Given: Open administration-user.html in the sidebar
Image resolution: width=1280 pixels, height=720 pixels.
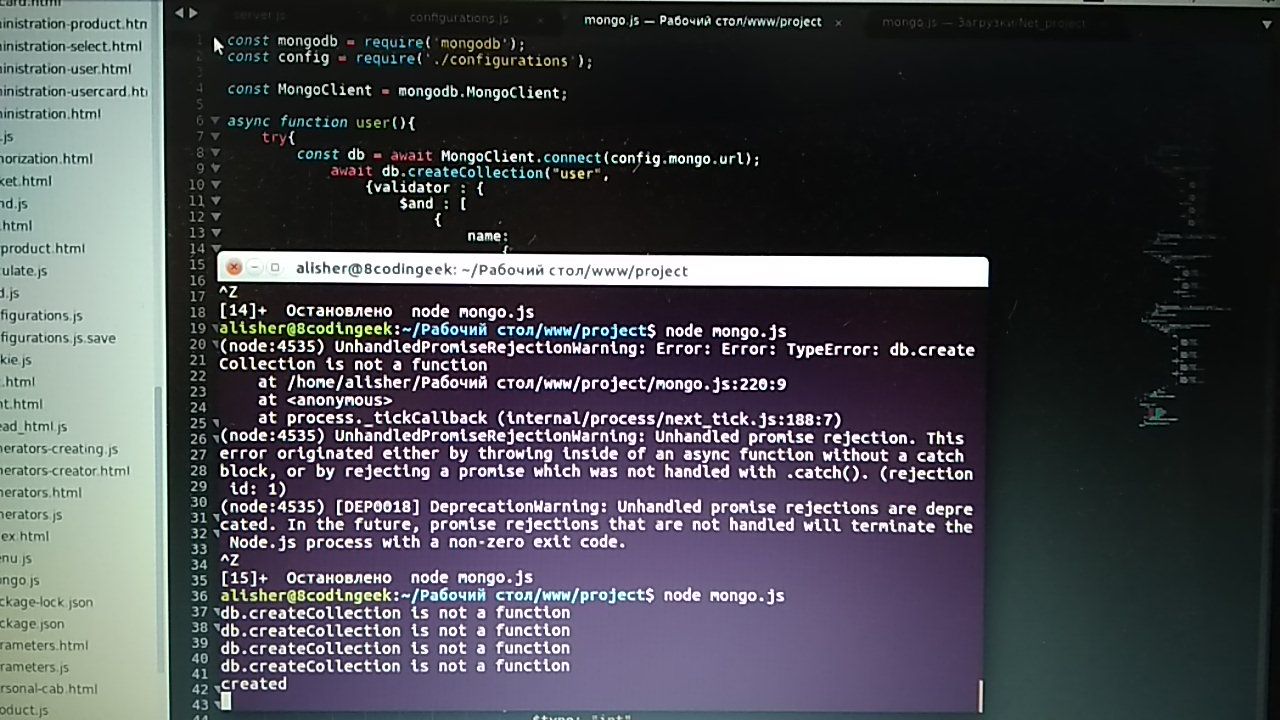Looking at the screenshot, I should 67,69.
